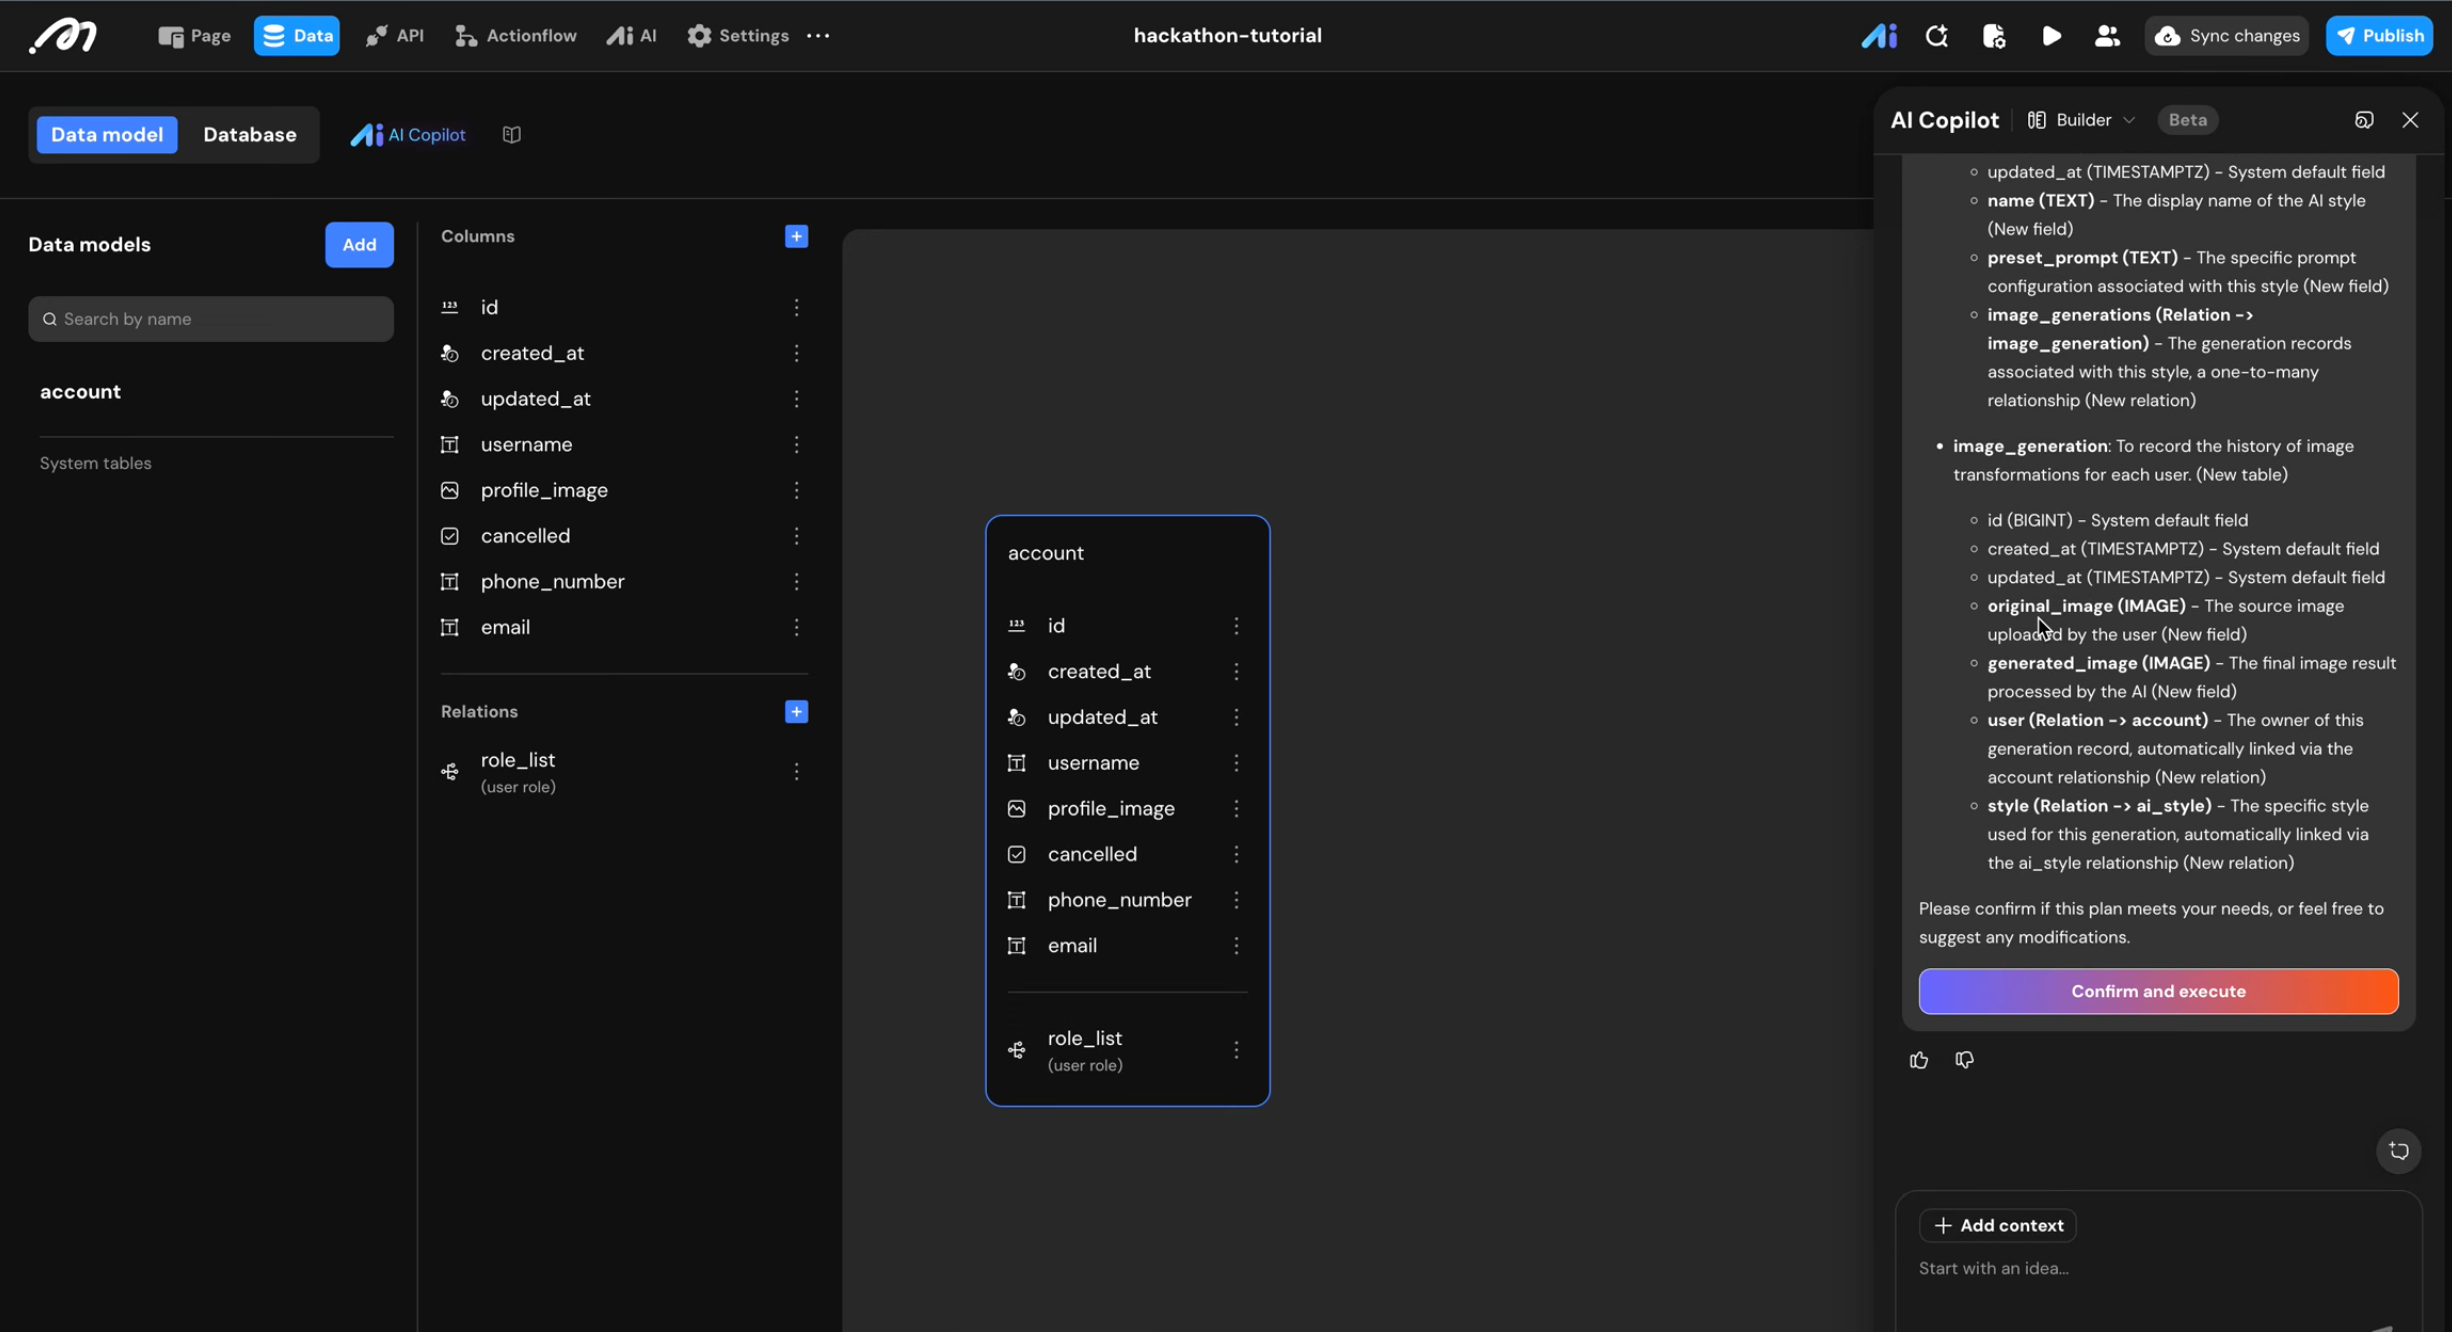Click the refresh chat icon in Copilot
The width and height of the screenshot is (2452, 1332).
[2398, 1150]
